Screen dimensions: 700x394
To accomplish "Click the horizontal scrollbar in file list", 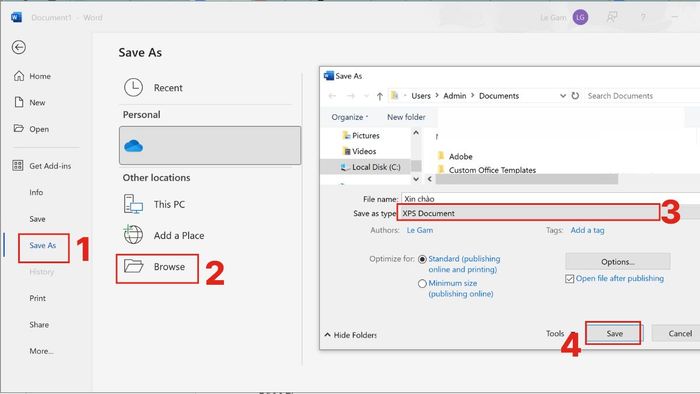I will pyautogui.click(x=527, y=179).
